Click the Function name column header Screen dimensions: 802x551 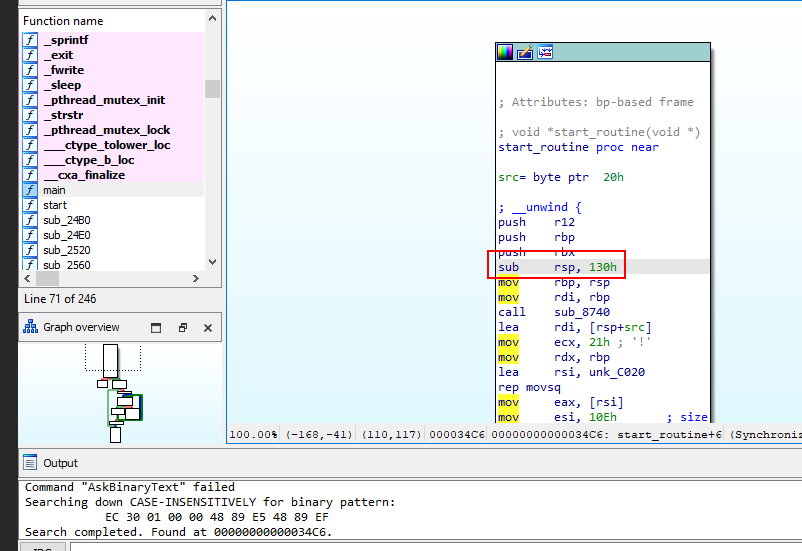click(x=63, y=20)
